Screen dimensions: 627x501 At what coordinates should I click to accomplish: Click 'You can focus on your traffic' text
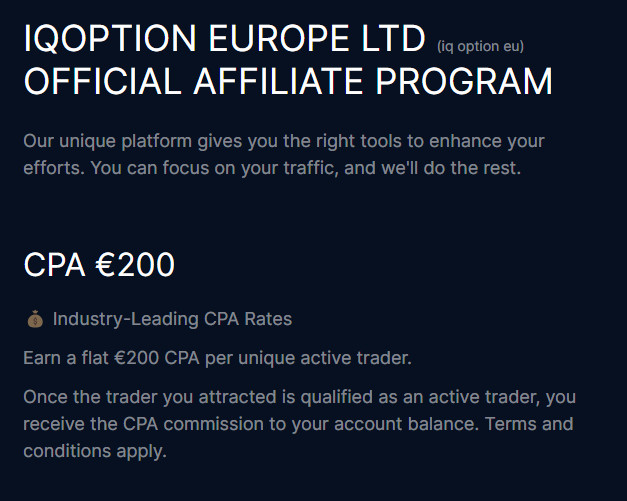(x=214, y=167)
